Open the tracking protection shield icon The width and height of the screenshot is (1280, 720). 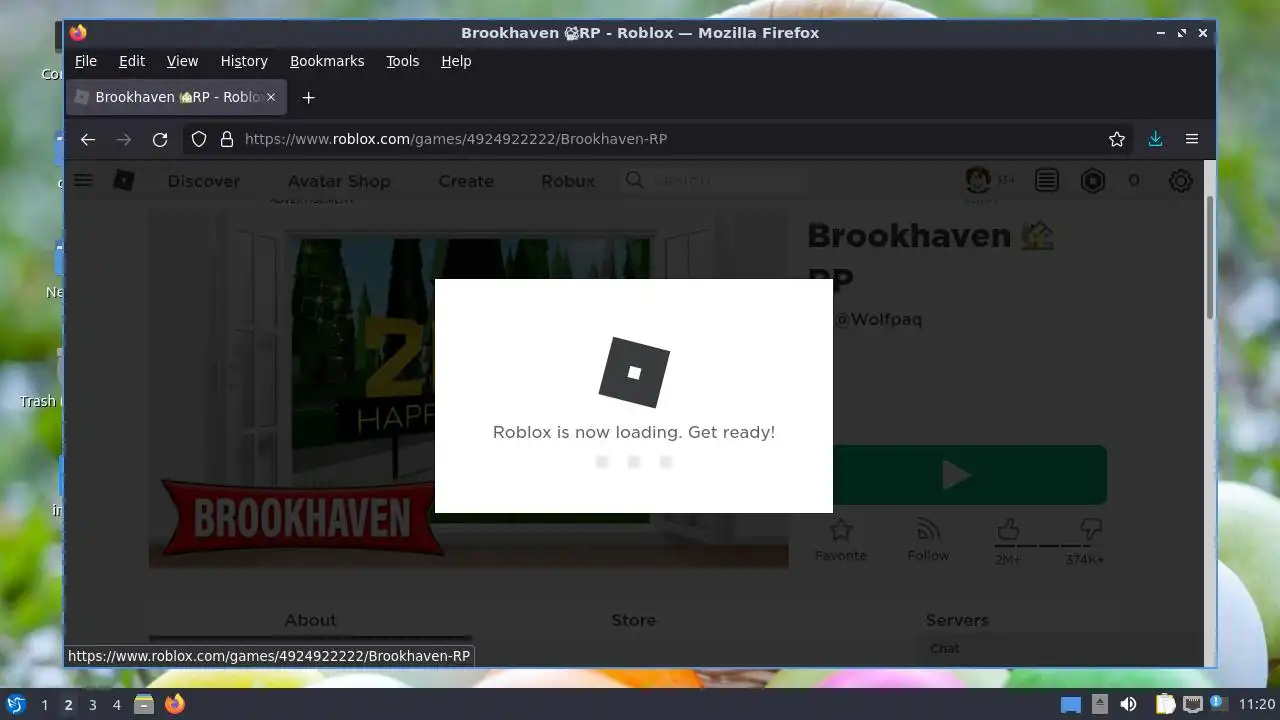pyautogui.click(x=199, y=139)
